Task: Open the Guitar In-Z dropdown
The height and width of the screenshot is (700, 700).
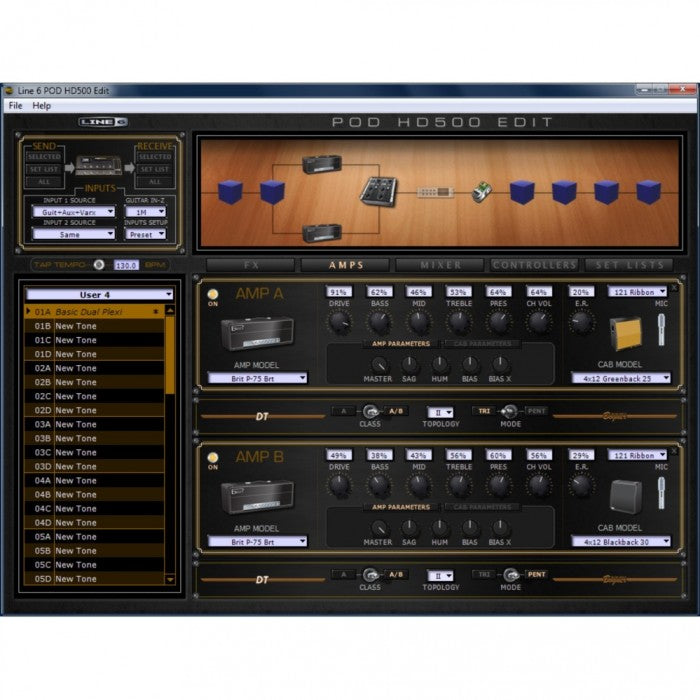Action: [146, 212]
